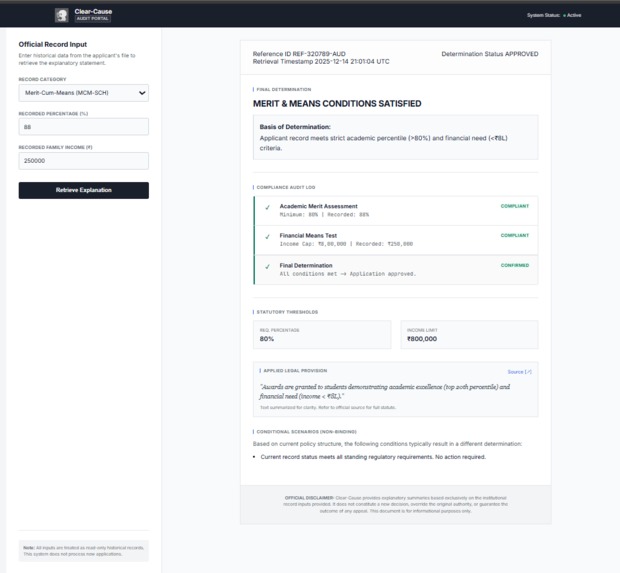Click the checkmark icon beside Final Determination
Screen dimensions: 620x573
pyautogui.click(x=268, y=267)
